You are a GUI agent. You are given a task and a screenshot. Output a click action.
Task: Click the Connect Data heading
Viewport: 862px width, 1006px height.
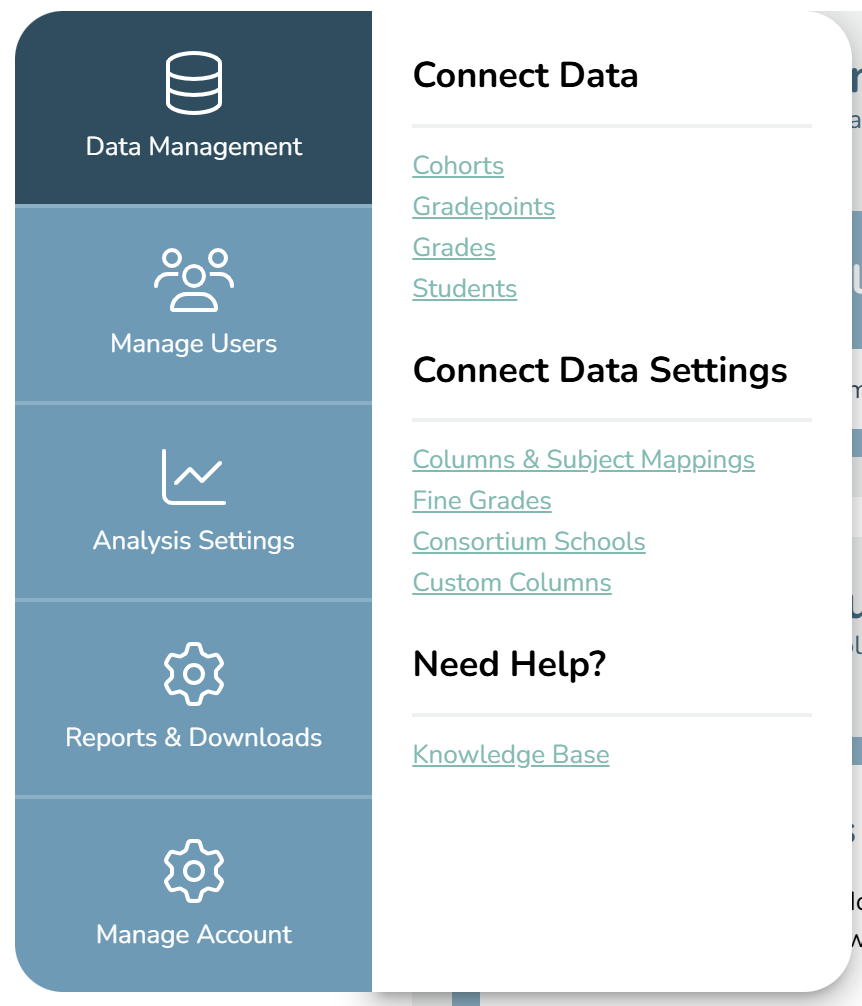(525, 75)
